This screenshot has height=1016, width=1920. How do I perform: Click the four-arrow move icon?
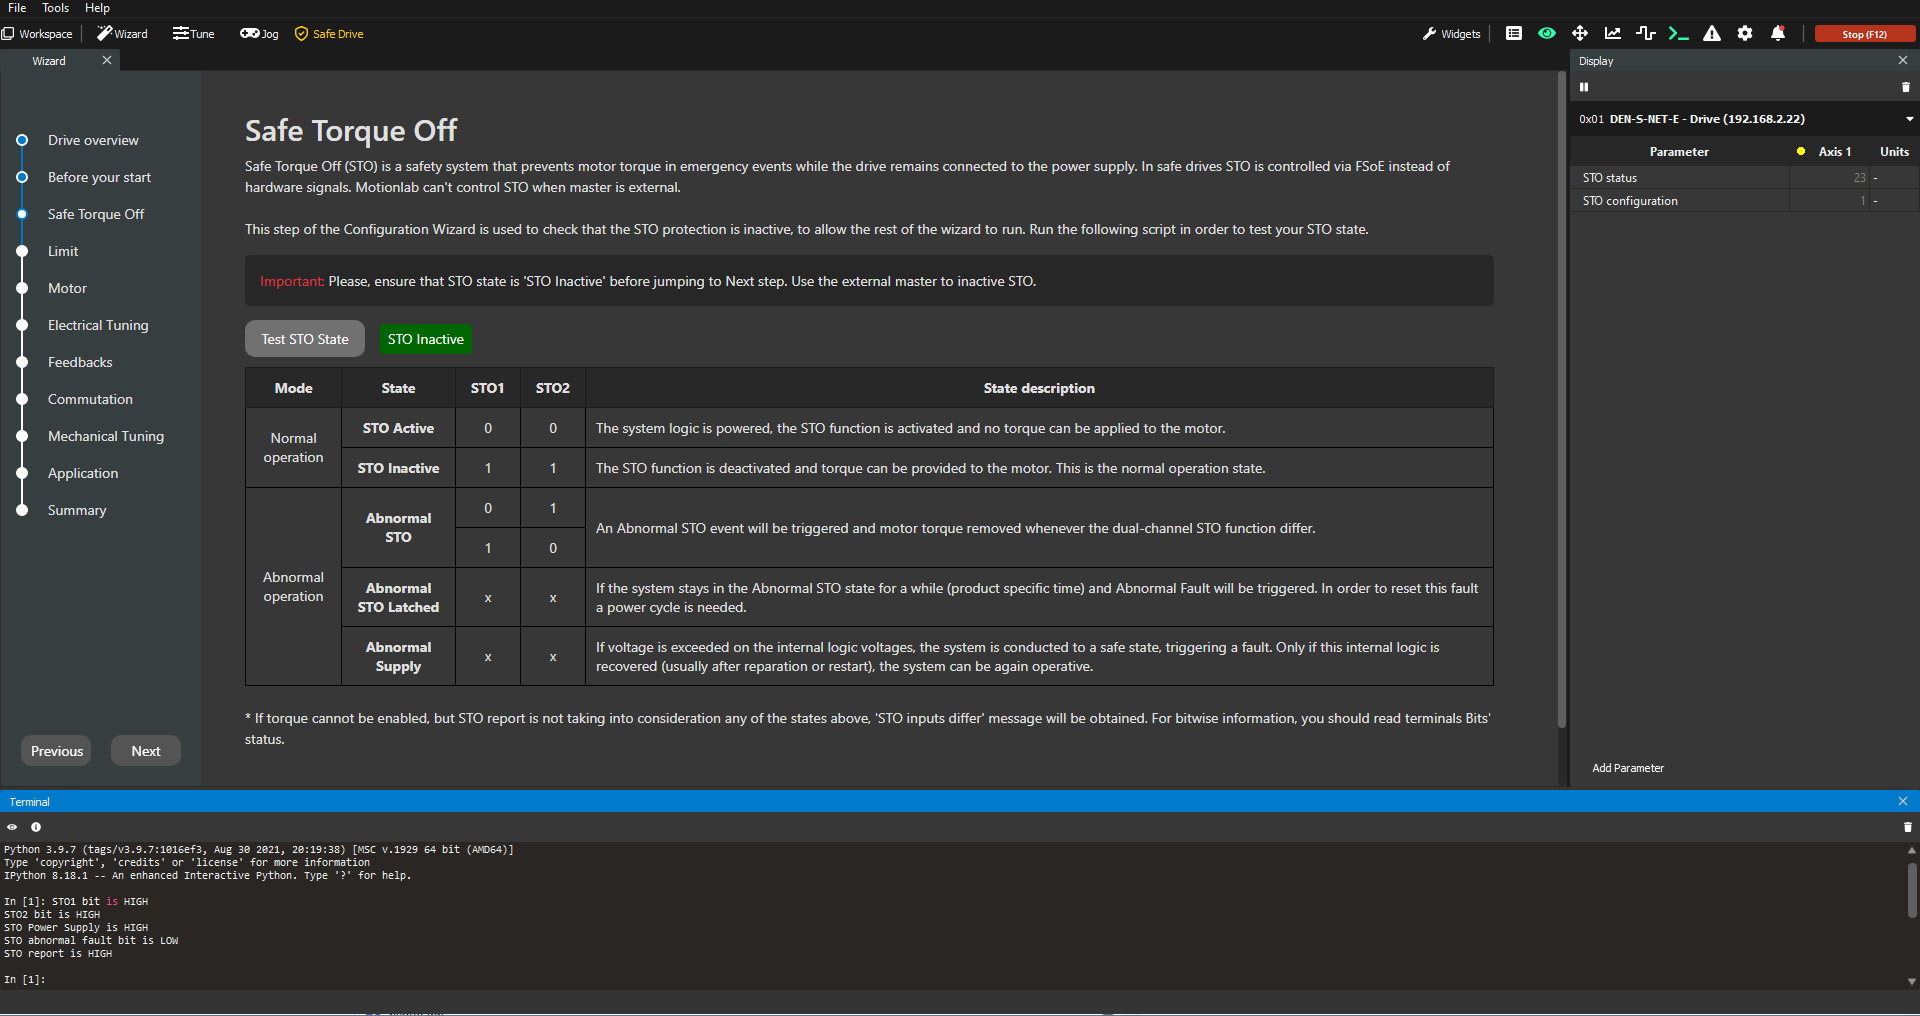pos(1580,34)
